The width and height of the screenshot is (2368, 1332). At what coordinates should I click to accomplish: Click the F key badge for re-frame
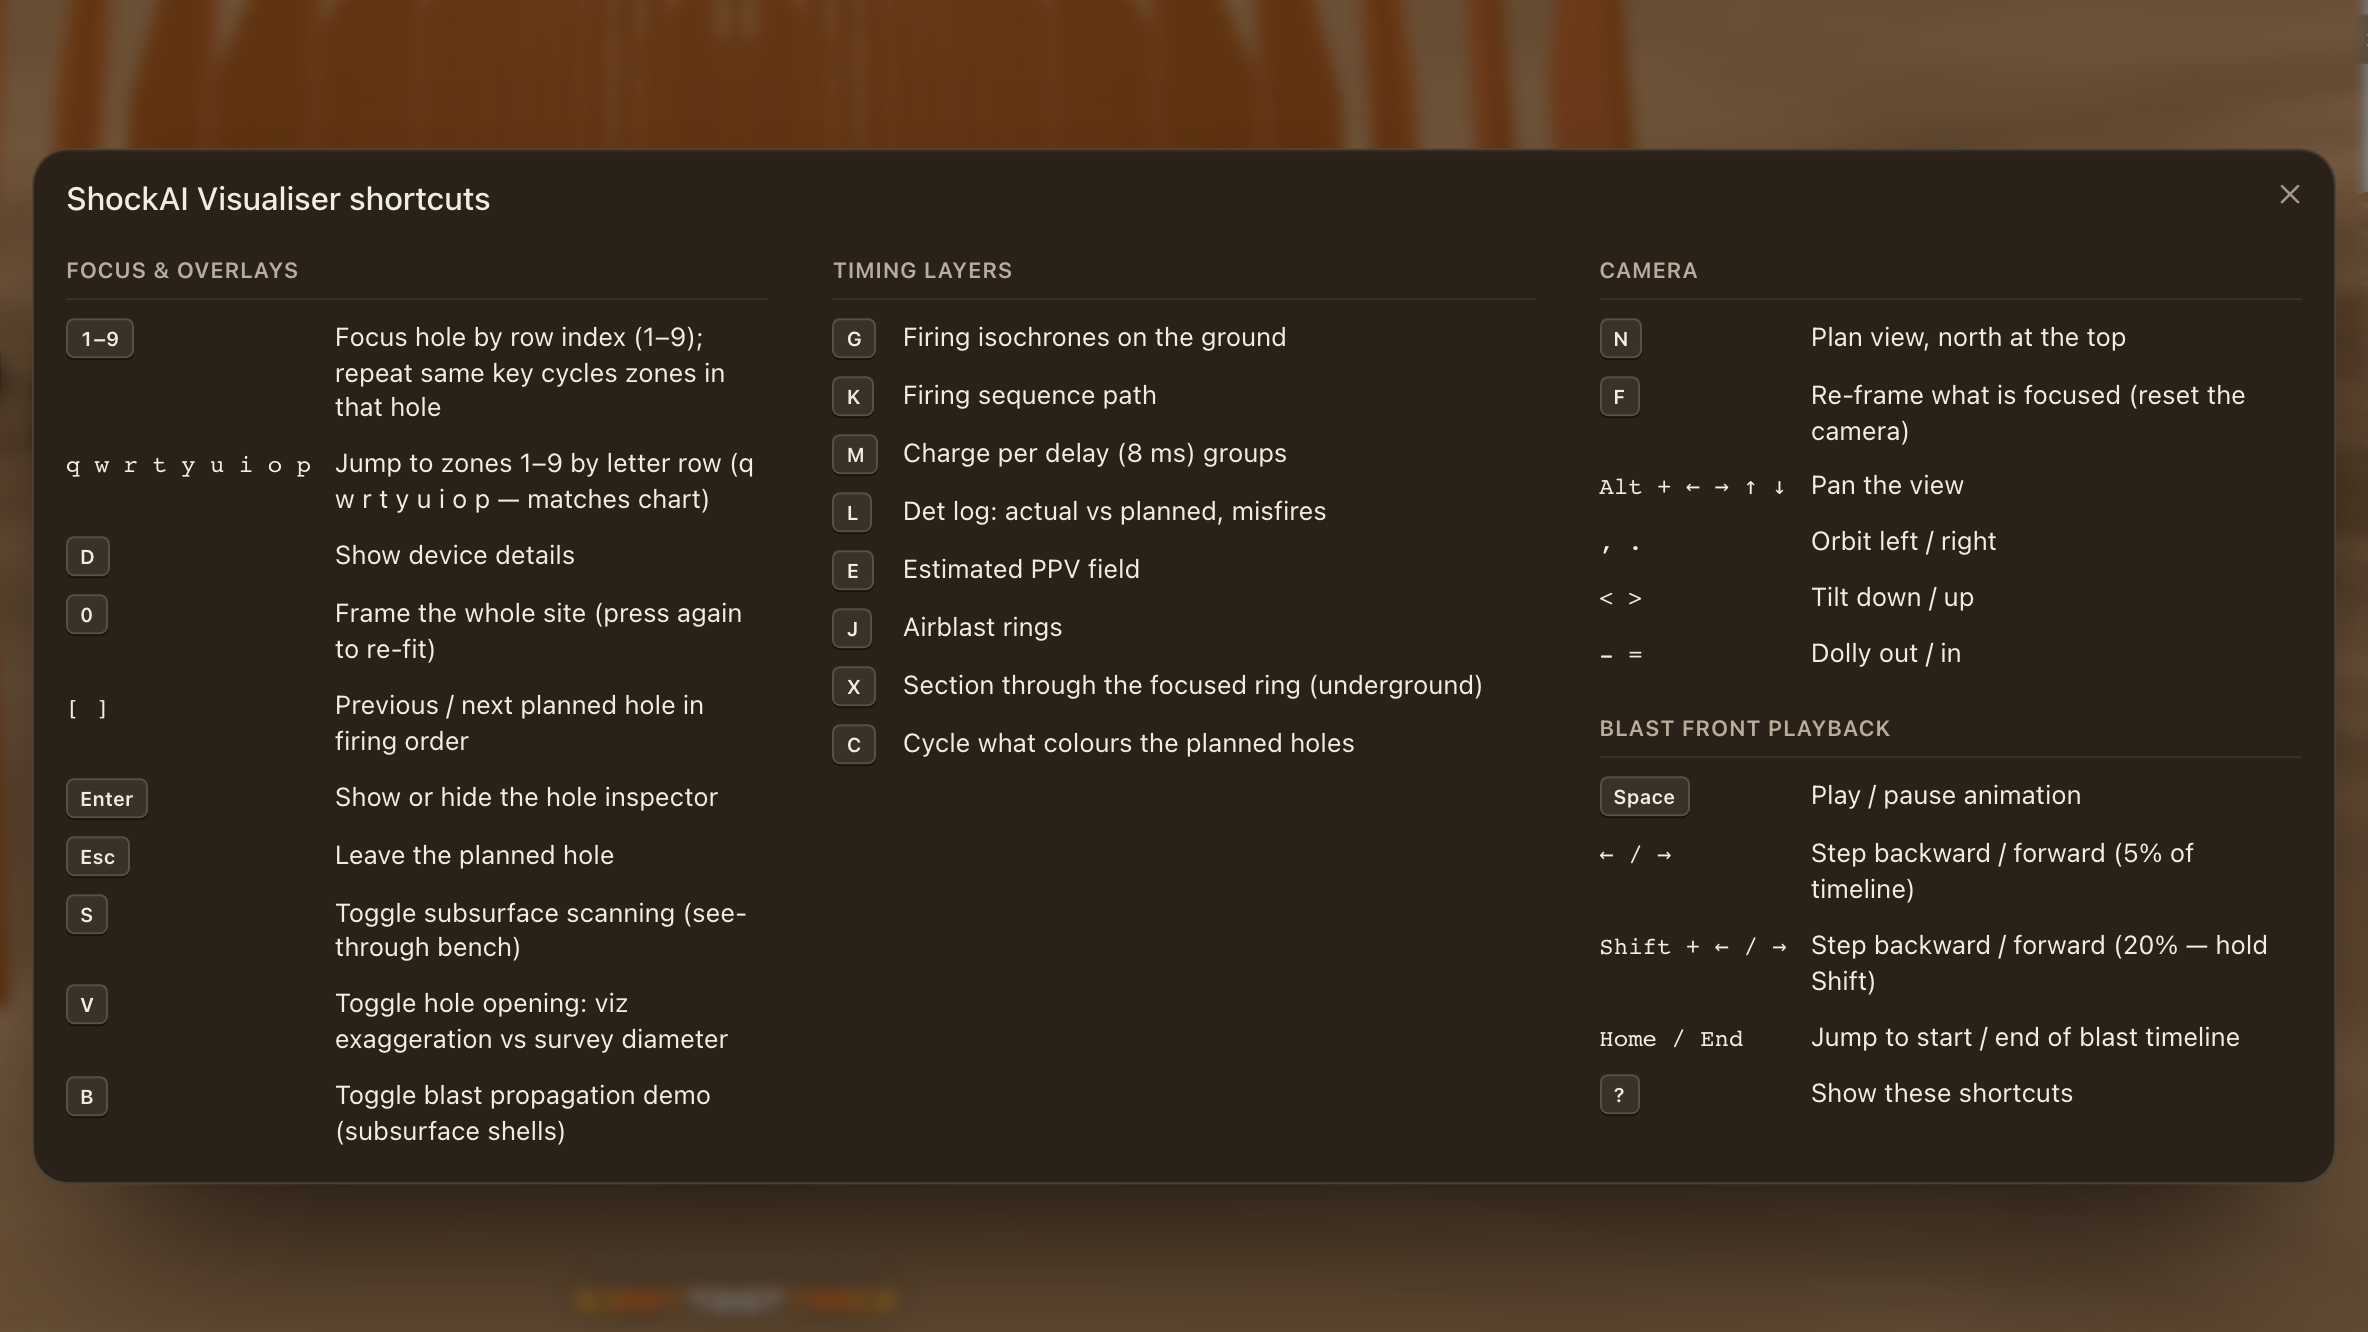pos(1620,397)
